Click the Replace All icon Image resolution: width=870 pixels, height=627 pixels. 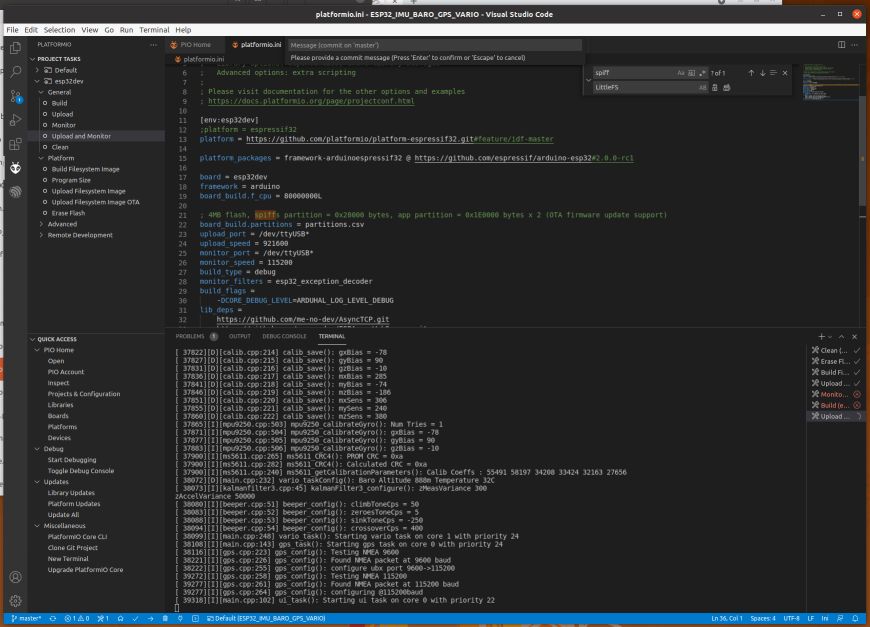point(727,88)
